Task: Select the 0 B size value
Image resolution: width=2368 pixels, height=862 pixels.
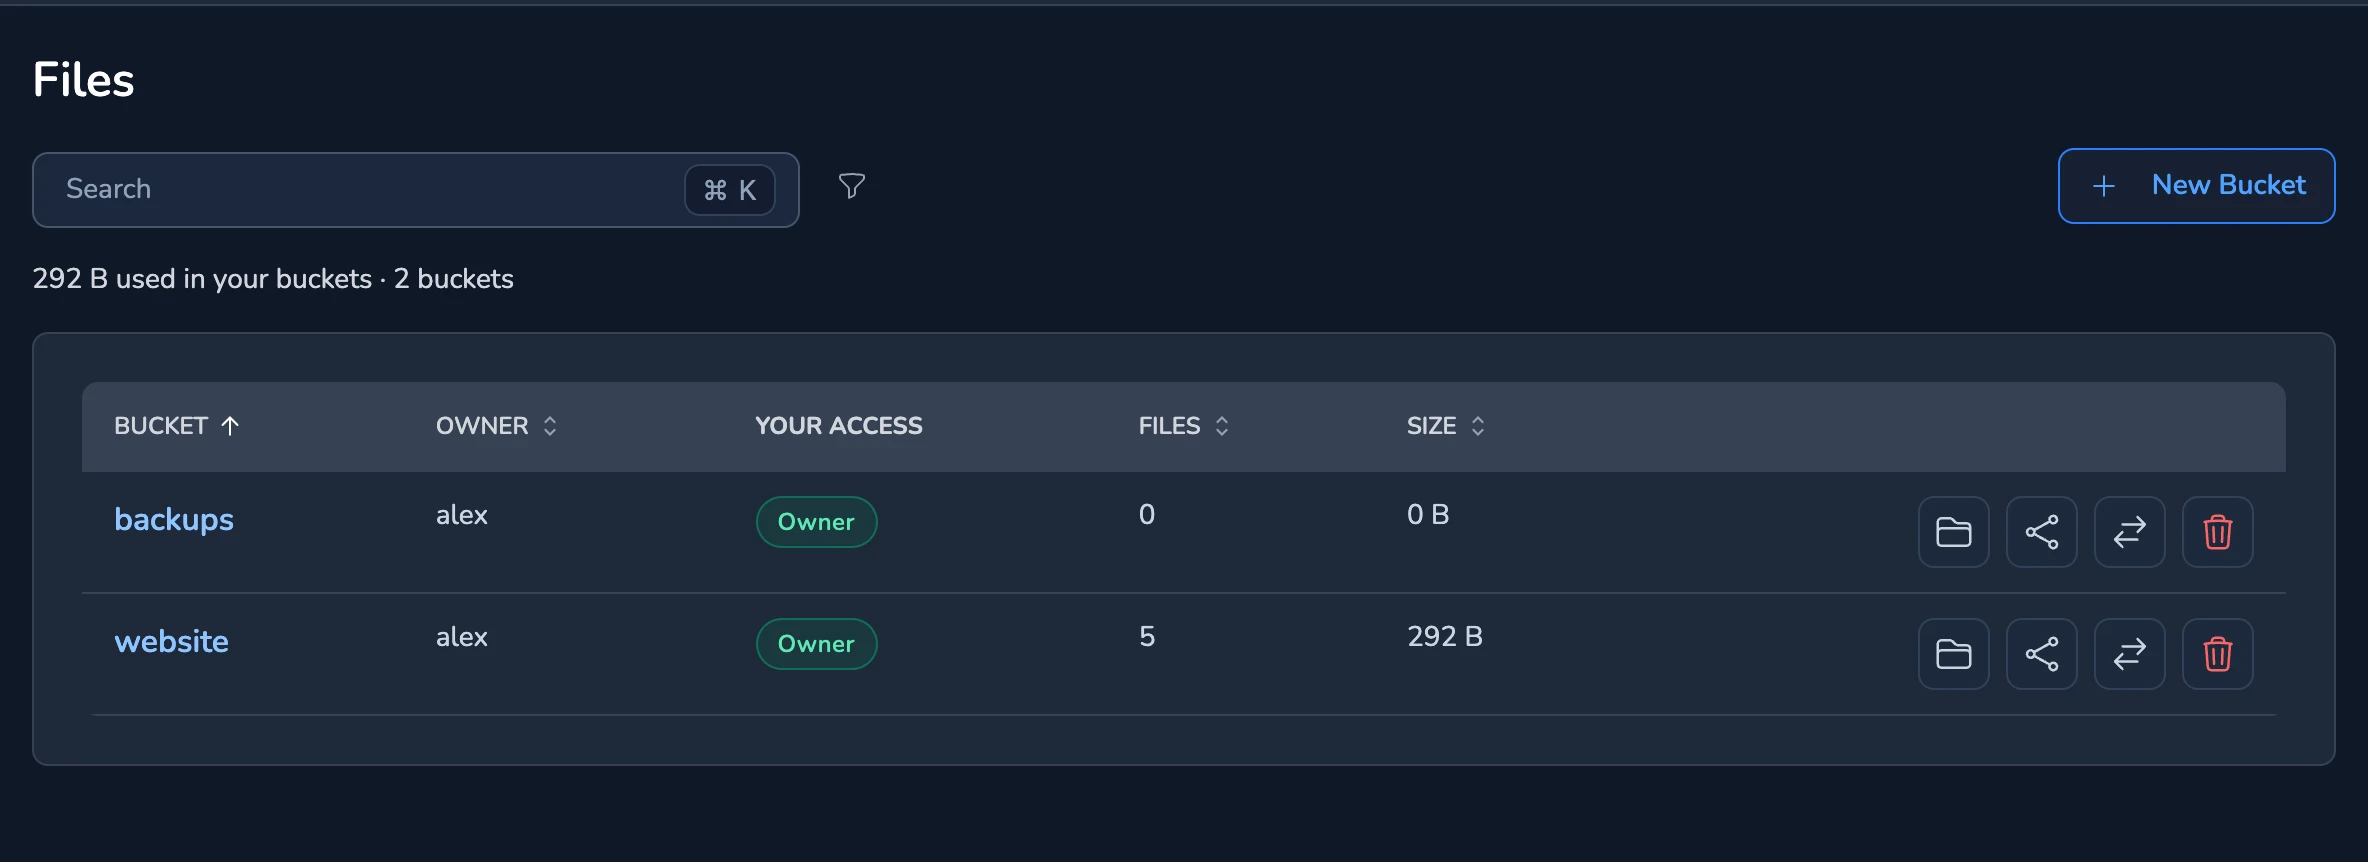Action: 1428,514
